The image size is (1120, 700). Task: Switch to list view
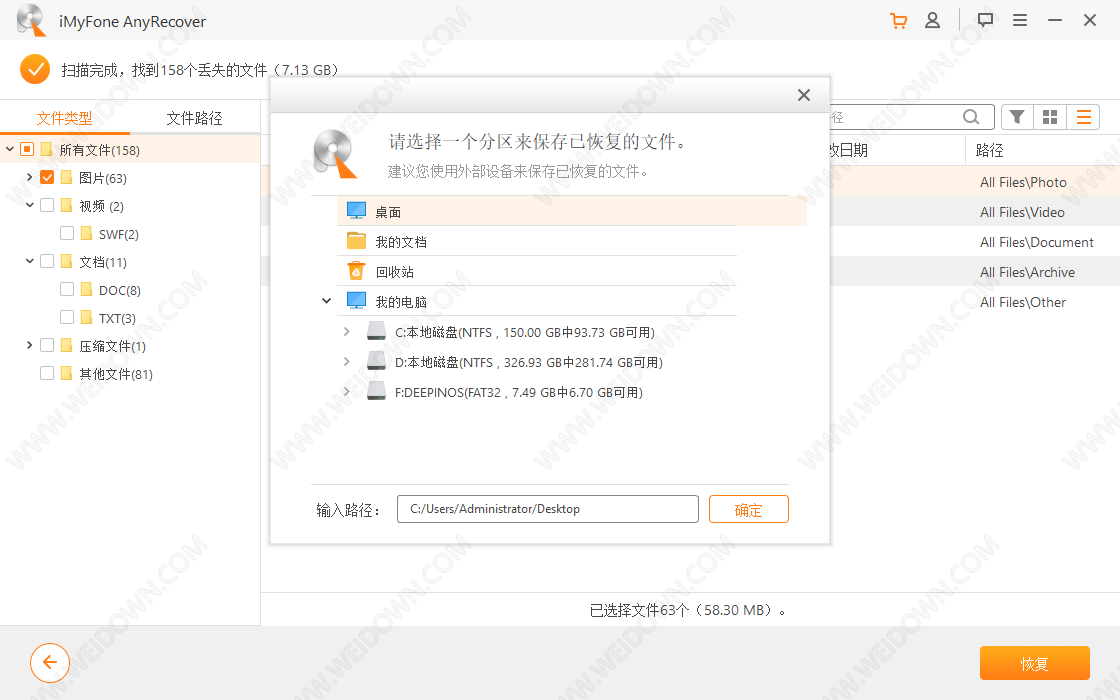tap(1083, 117)
